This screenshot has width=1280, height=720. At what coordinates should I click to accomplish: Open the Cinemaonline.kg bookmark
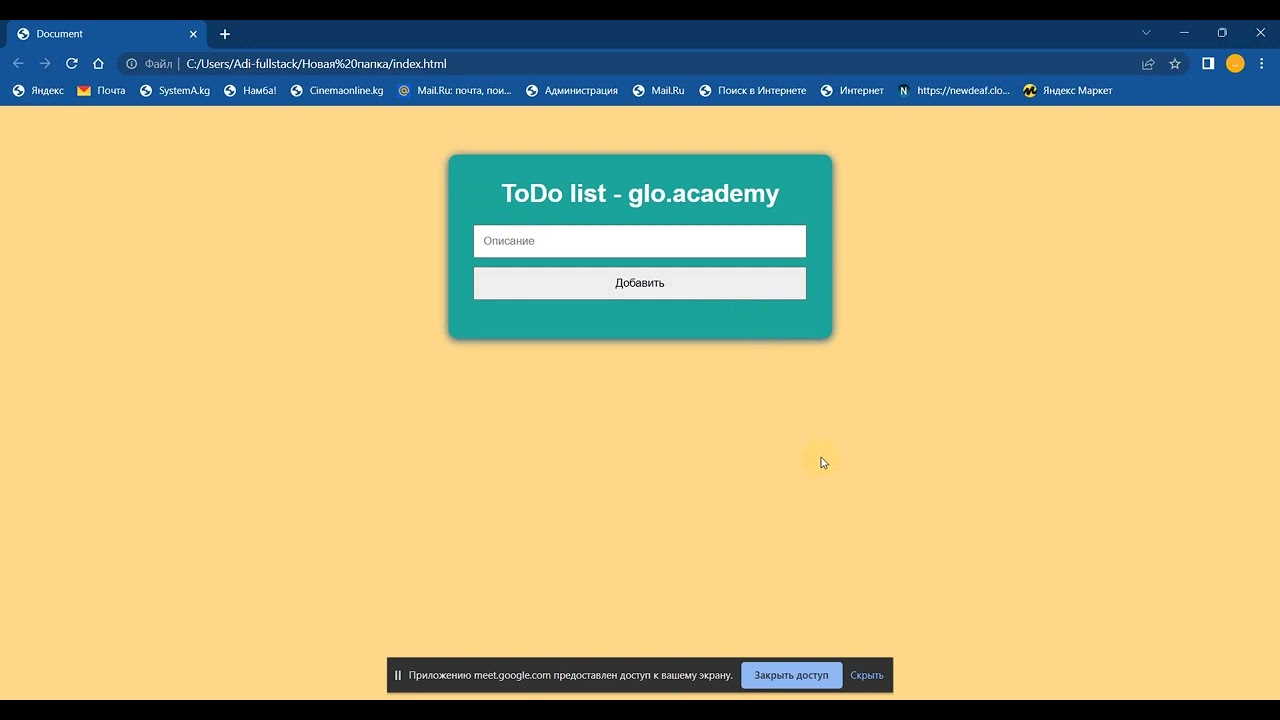tap(337, 90)
